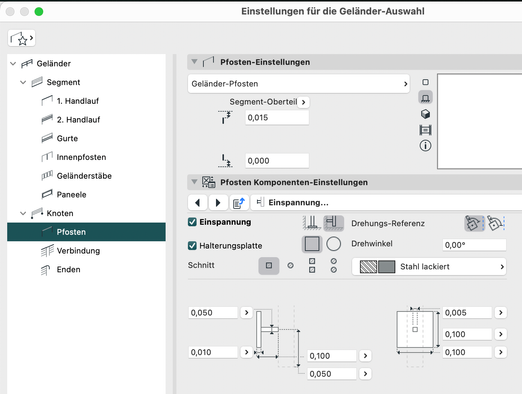The image size is (522, 394).
Task: Open arrow beside 0,005 value
Action: coord(501,313)
